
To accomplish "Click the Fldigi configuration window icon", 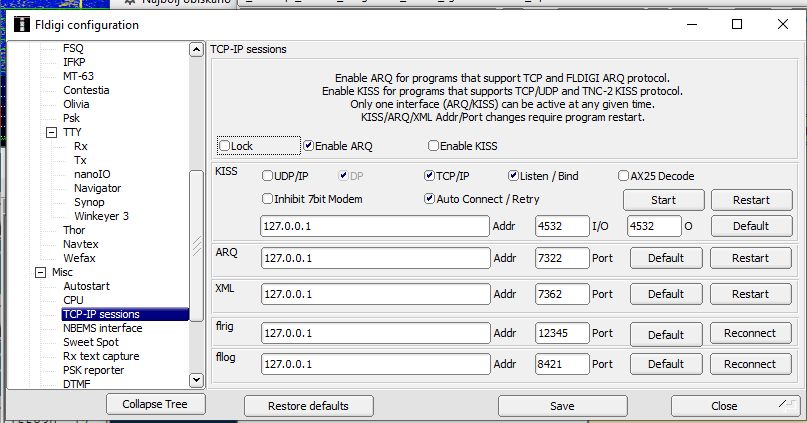I will tap(22, 24).
